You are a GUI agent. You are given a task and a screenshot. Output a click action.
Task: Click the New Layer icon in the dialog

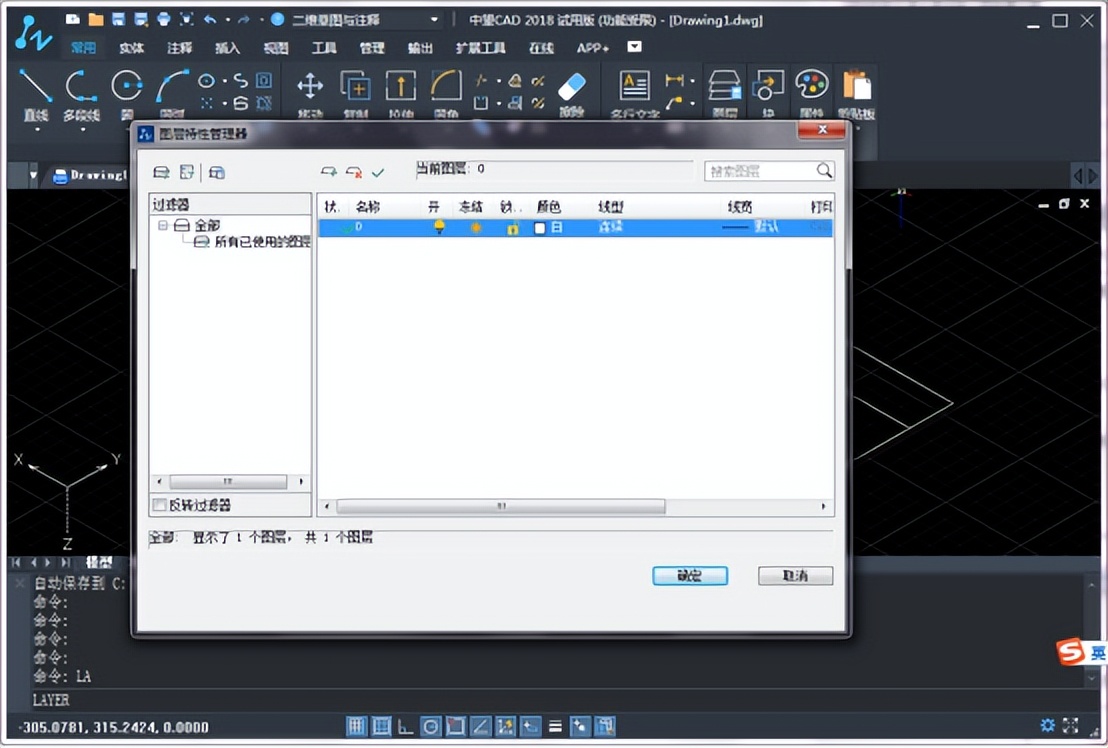tap(329, 172)
